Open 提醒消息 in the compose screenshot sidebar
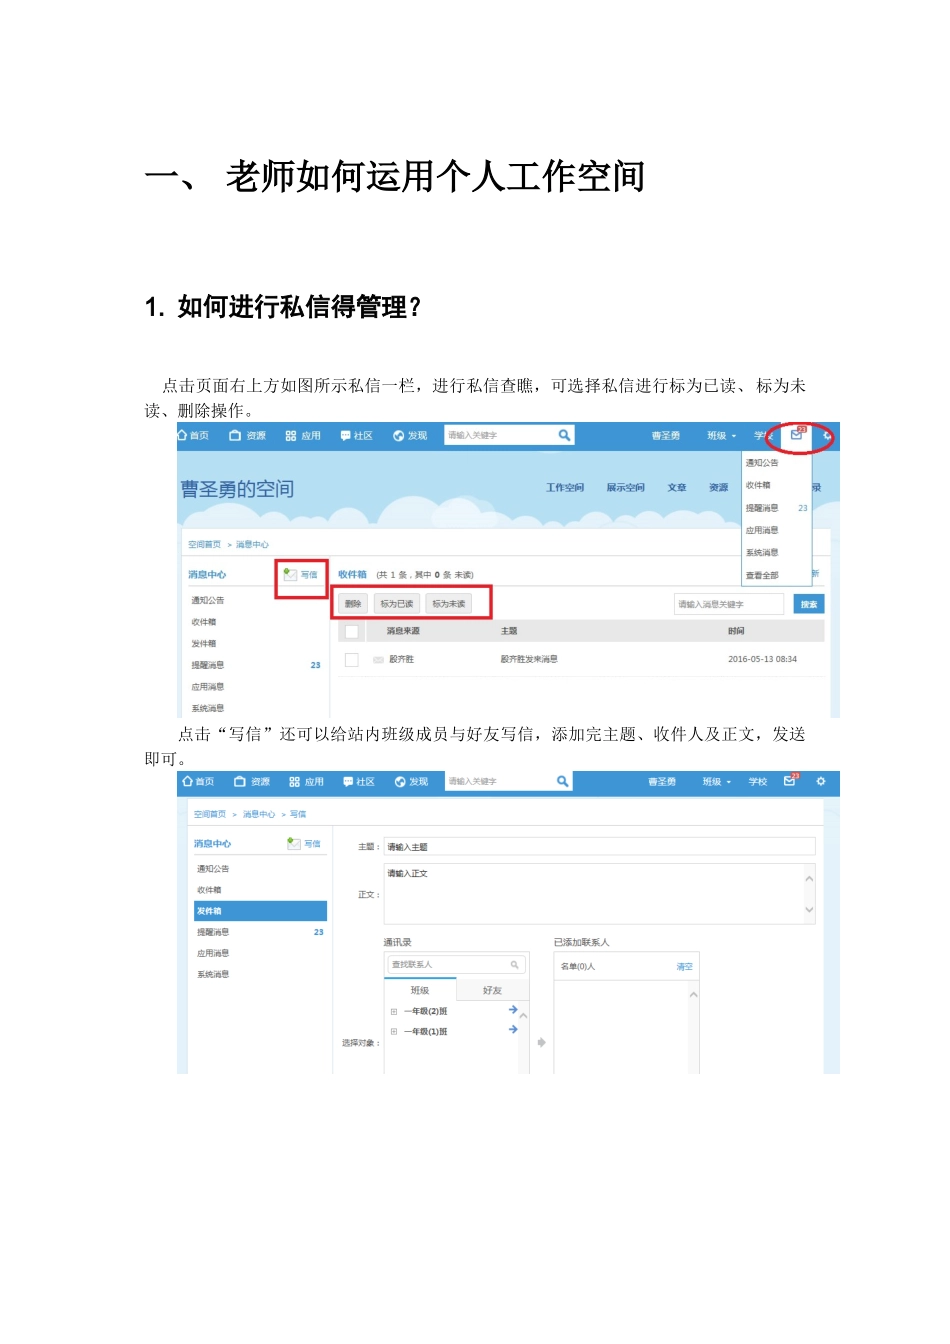This screenshot has height=1344, width=950. pos(213,932)
